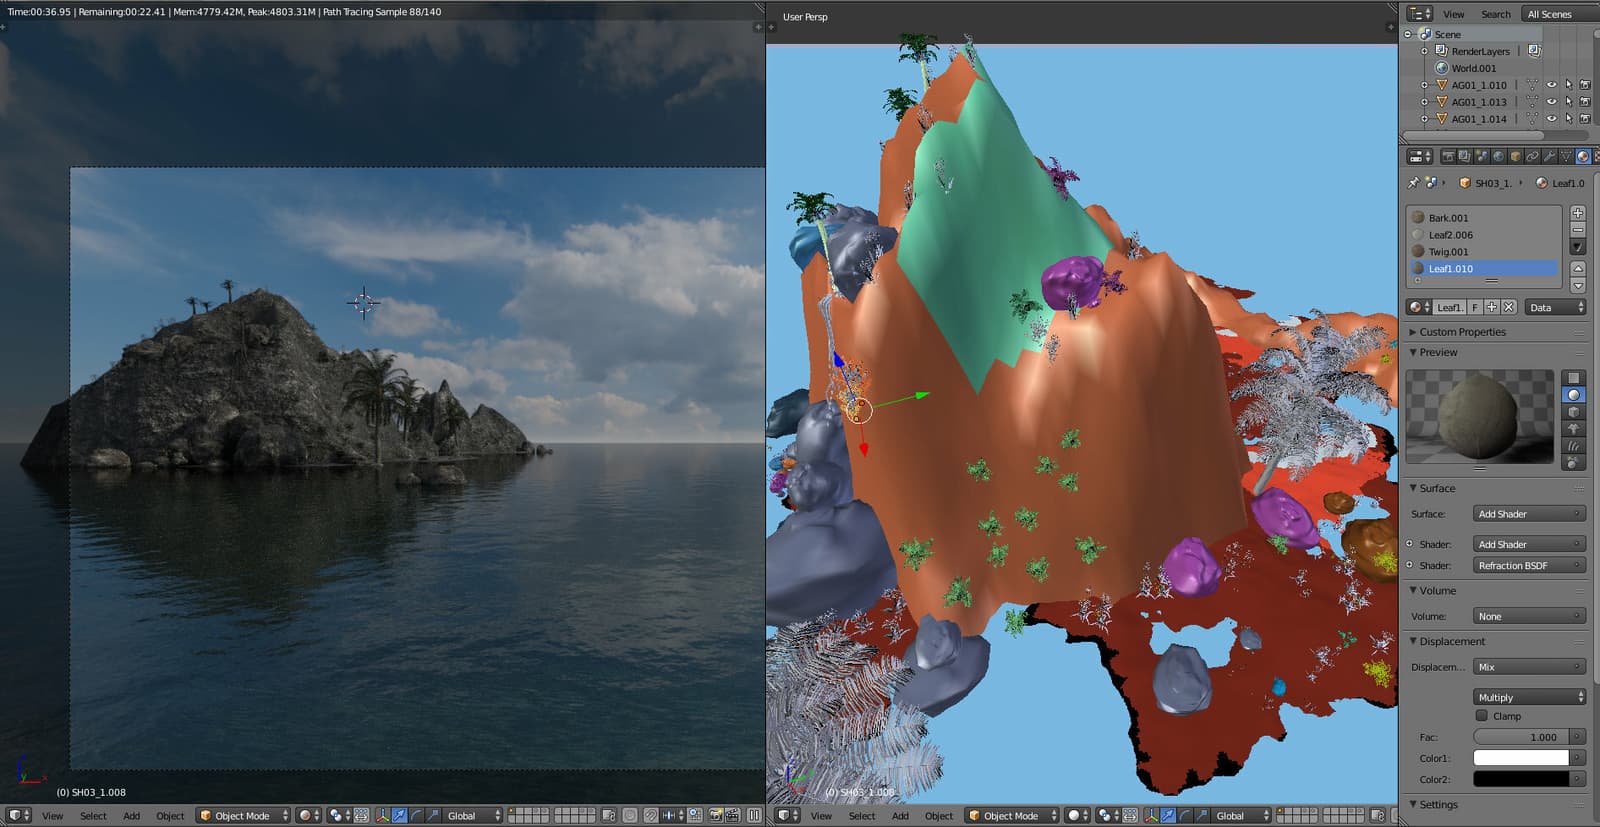1600x827 pixels.
Task: Open the Refraction BSDF shader dropdown
Action: tap(1530, 566)
